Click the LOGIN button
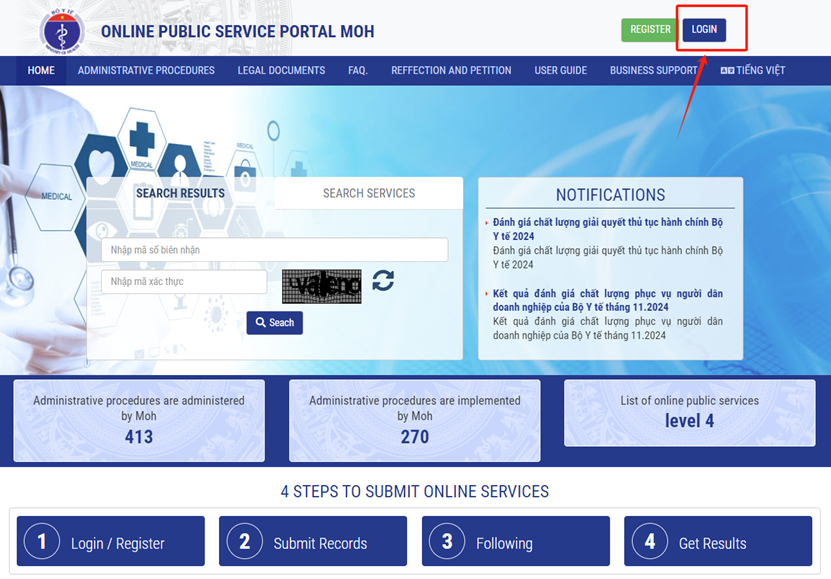Image resolution: width=831 pixels, height=579 pixels. tap(704, 30)
